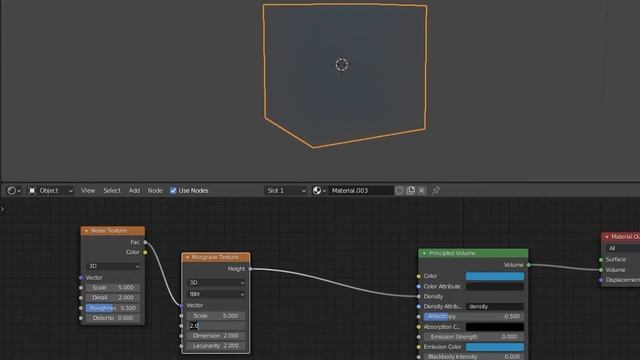Unlink material with X icon
Image resolution: width=640 pixels, height=360 pixels.
[x=422, y=191]
